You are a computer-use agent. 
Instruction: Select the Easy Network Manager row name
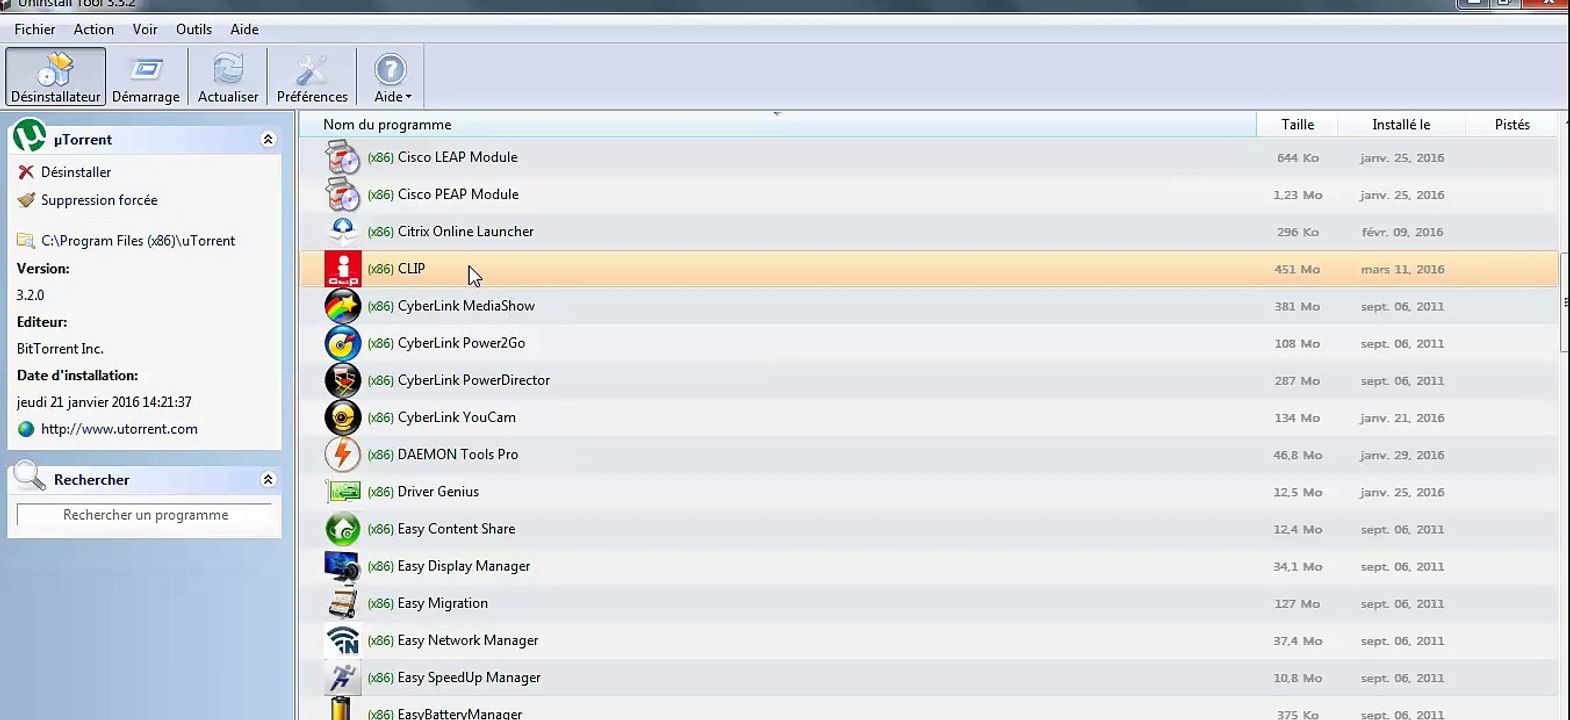click(468, 640)
